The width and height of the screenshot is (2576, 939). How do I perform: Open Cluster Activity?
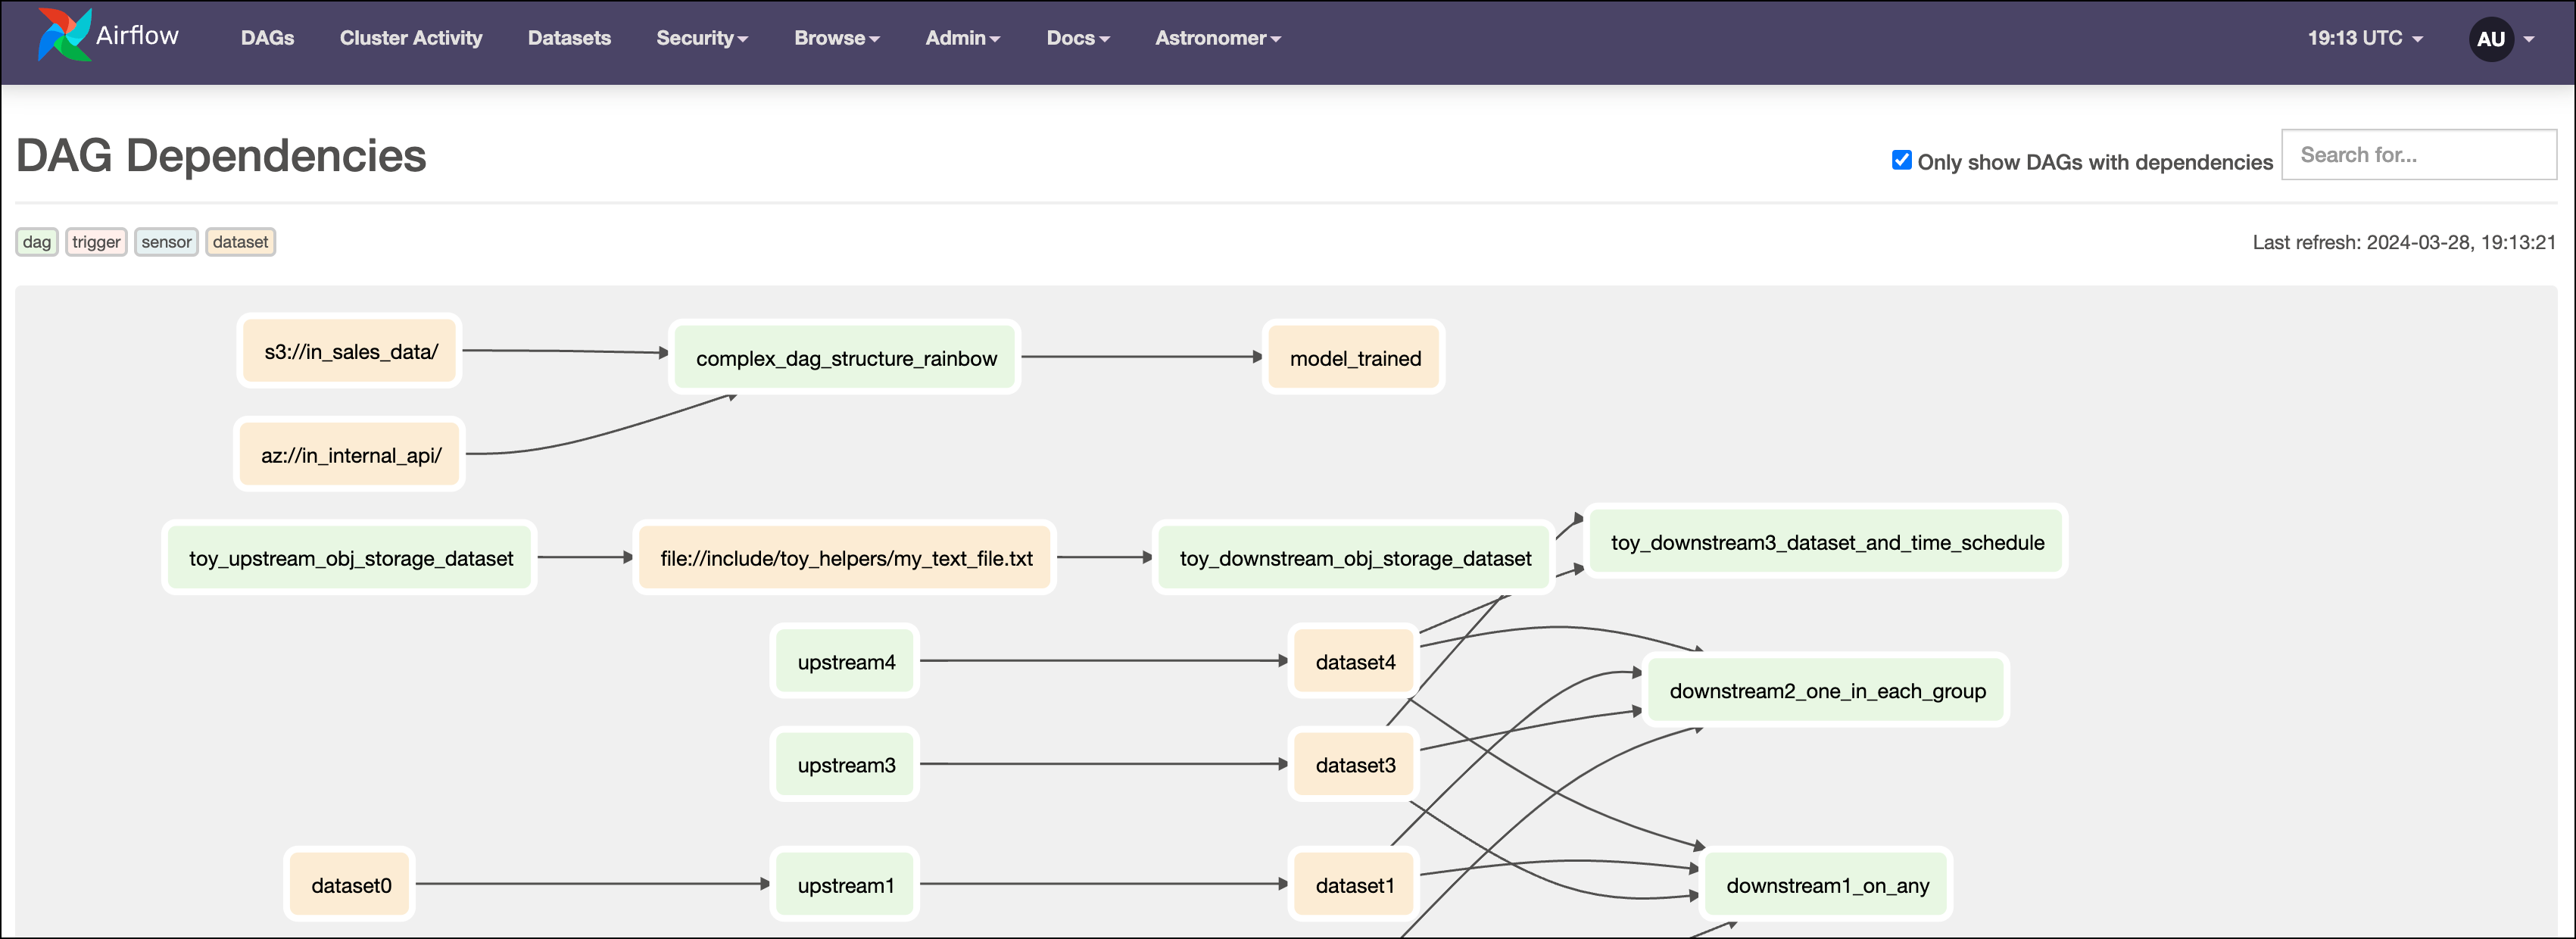tap(411, 38)
